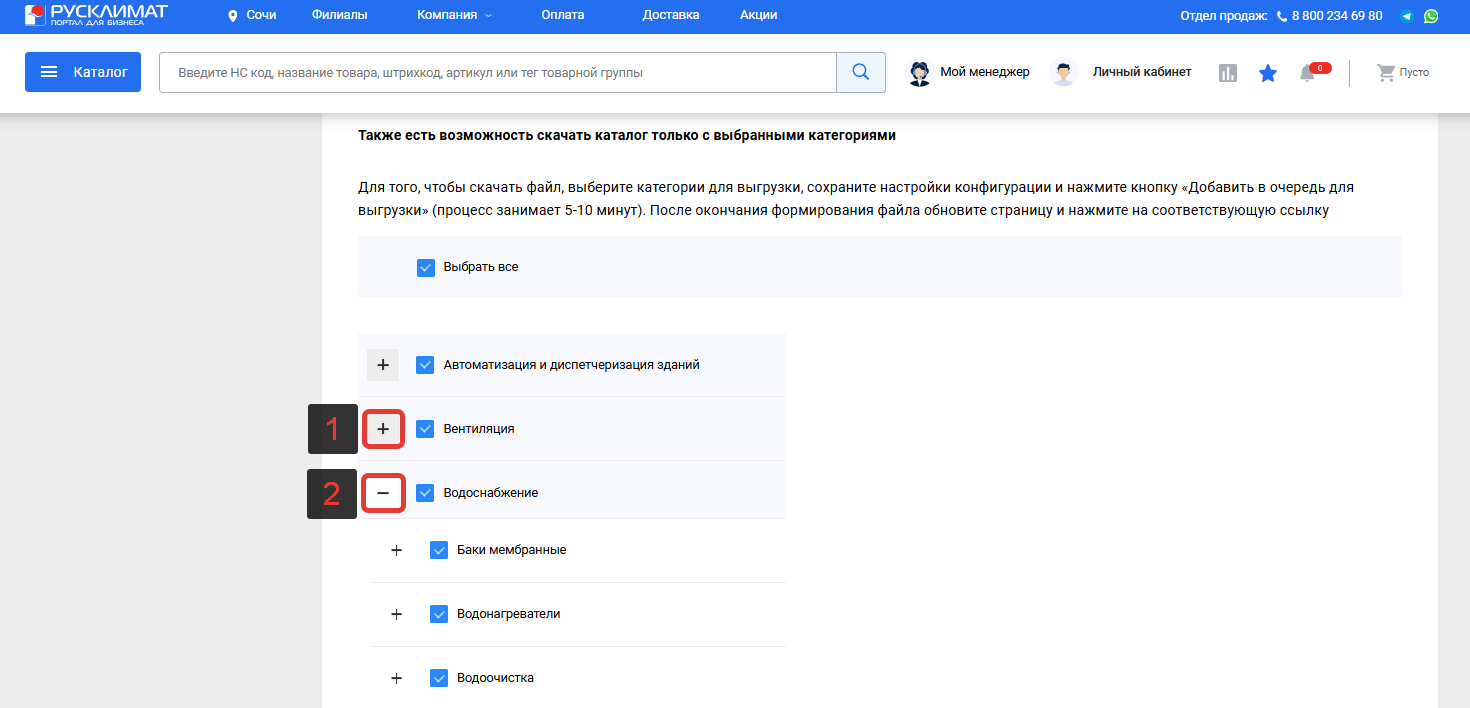The height and width of the screenshot is (708, 1470).
Task: Click phone number 8 800 234 69 80
Action: 1337,16
